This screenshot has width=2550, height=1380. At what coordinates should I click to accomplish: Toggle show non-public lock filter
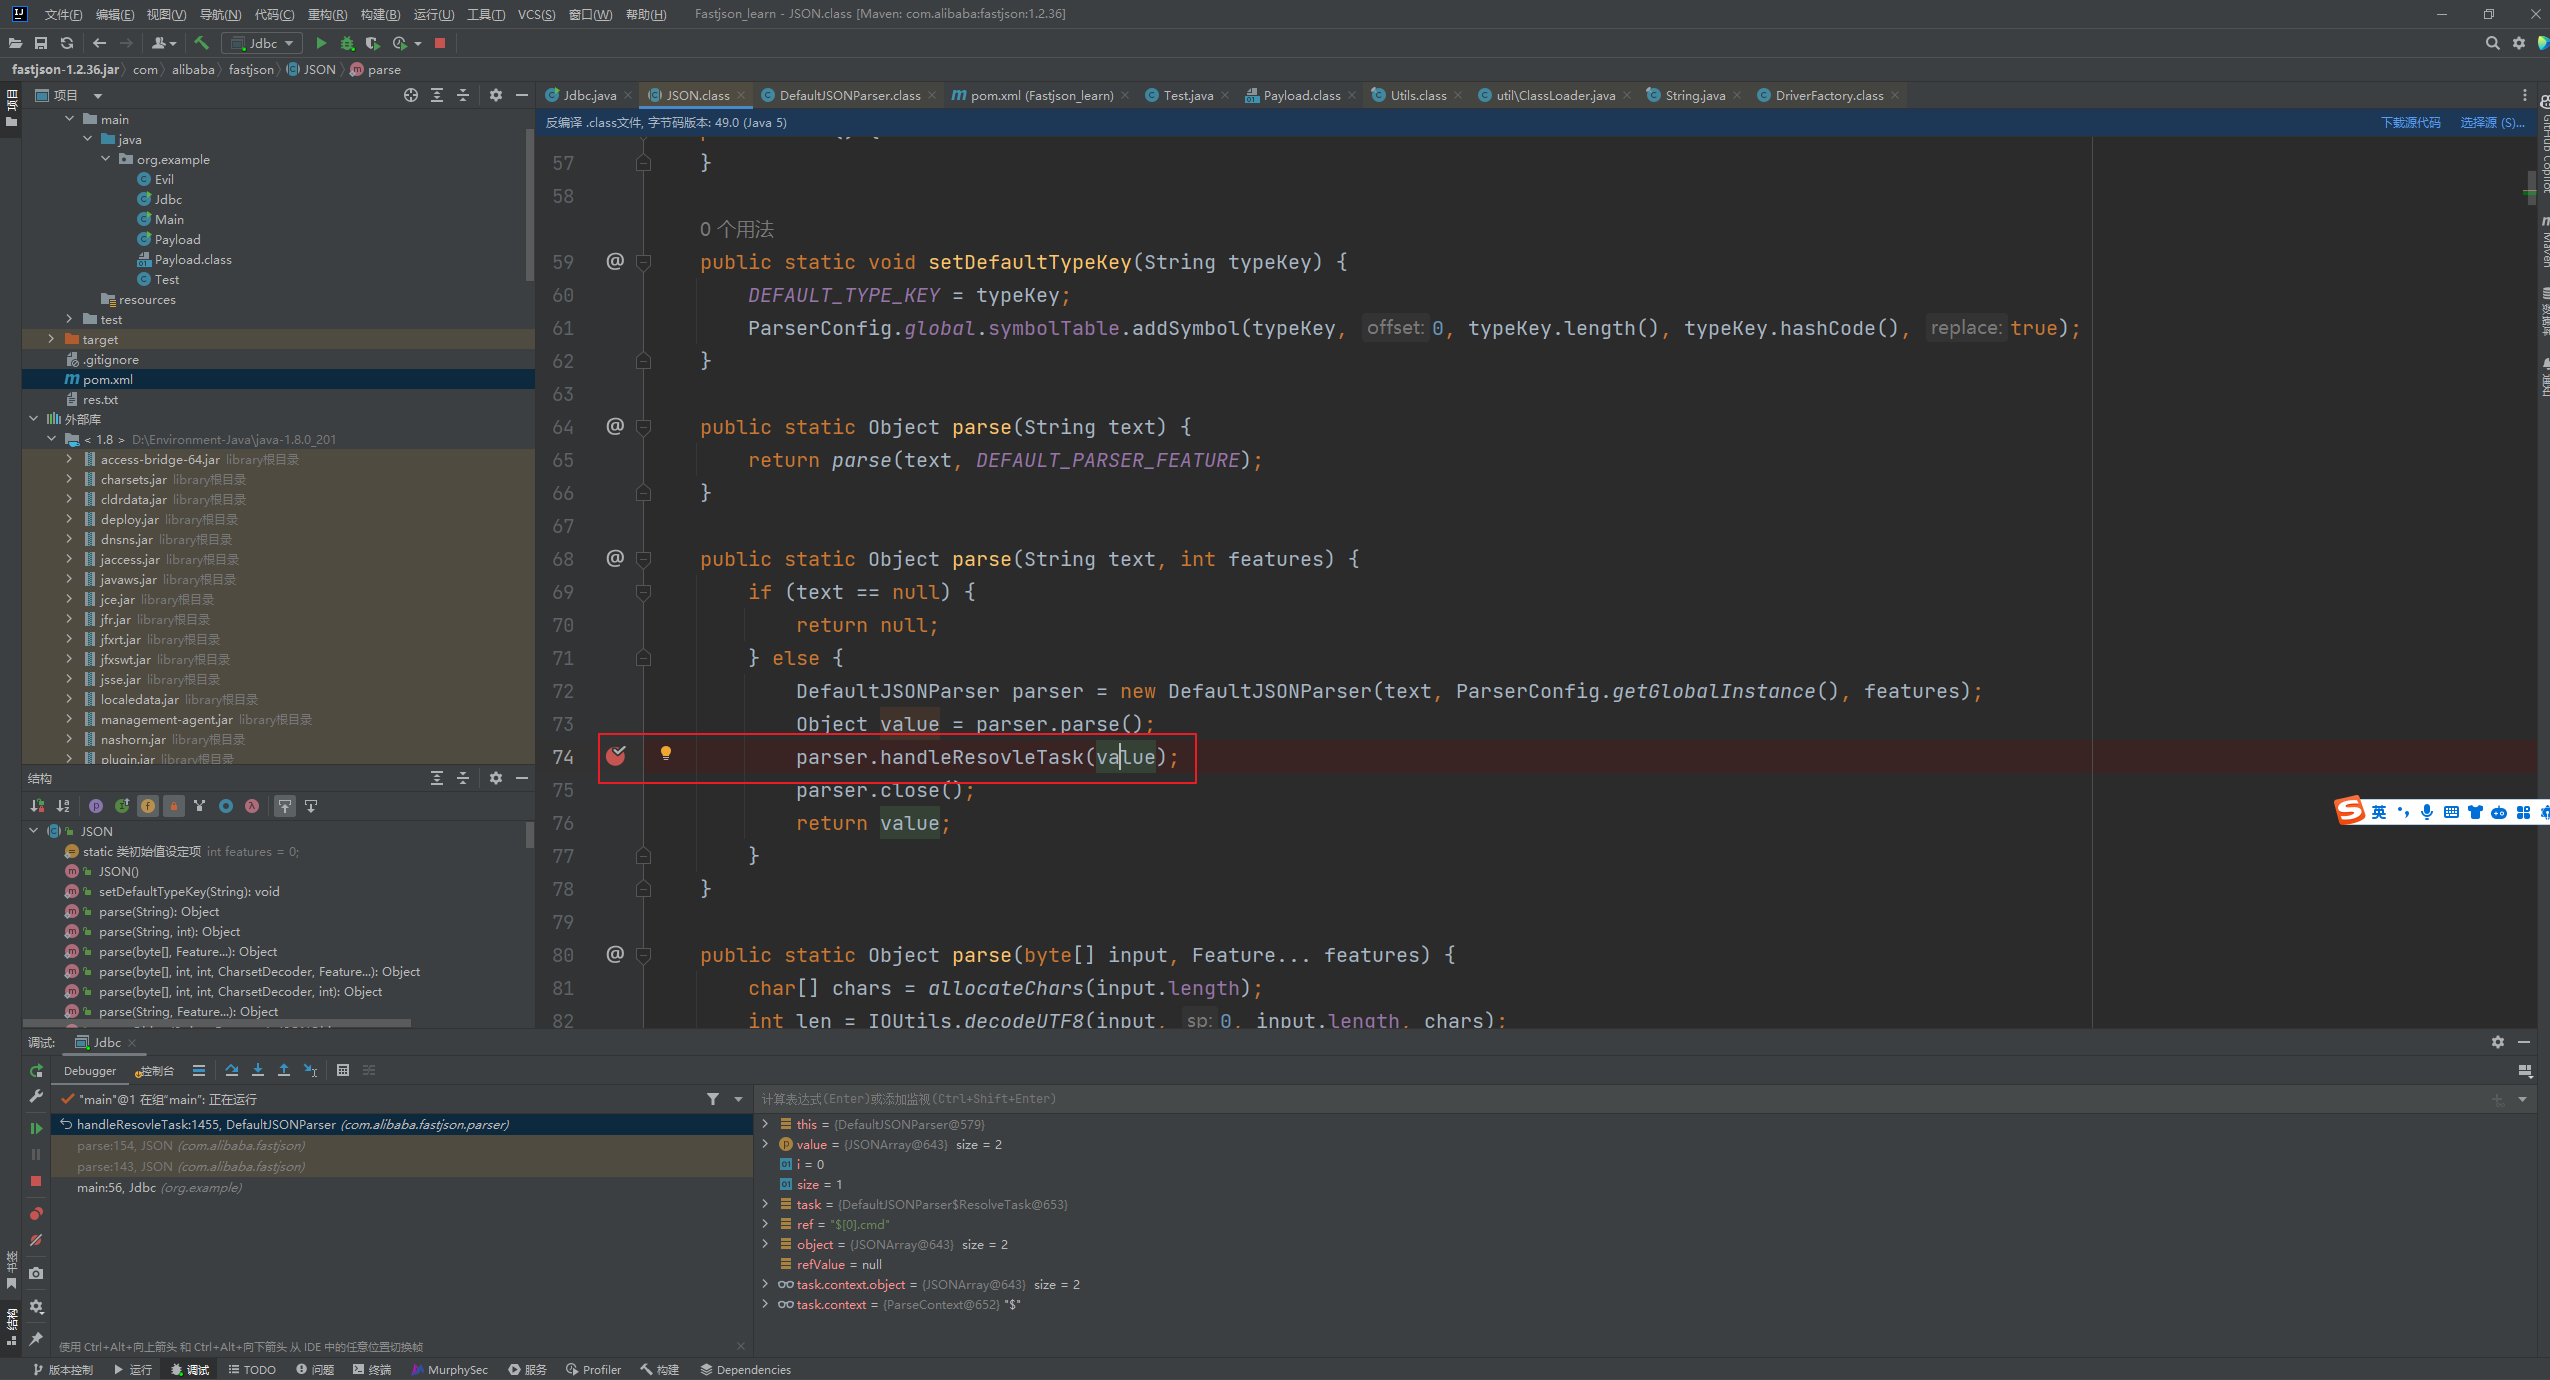coord(174,806)
